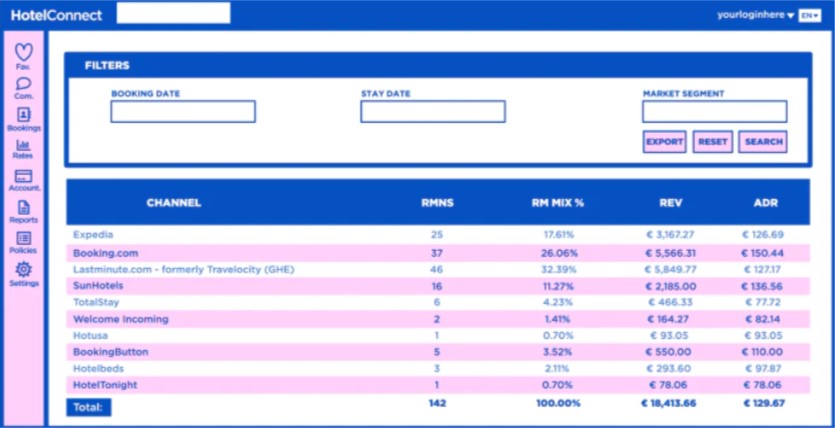This screenshot has height=428, width=835.
Task: Select the Lastminute.com - formerly Travelocity row
Action: 438,269
